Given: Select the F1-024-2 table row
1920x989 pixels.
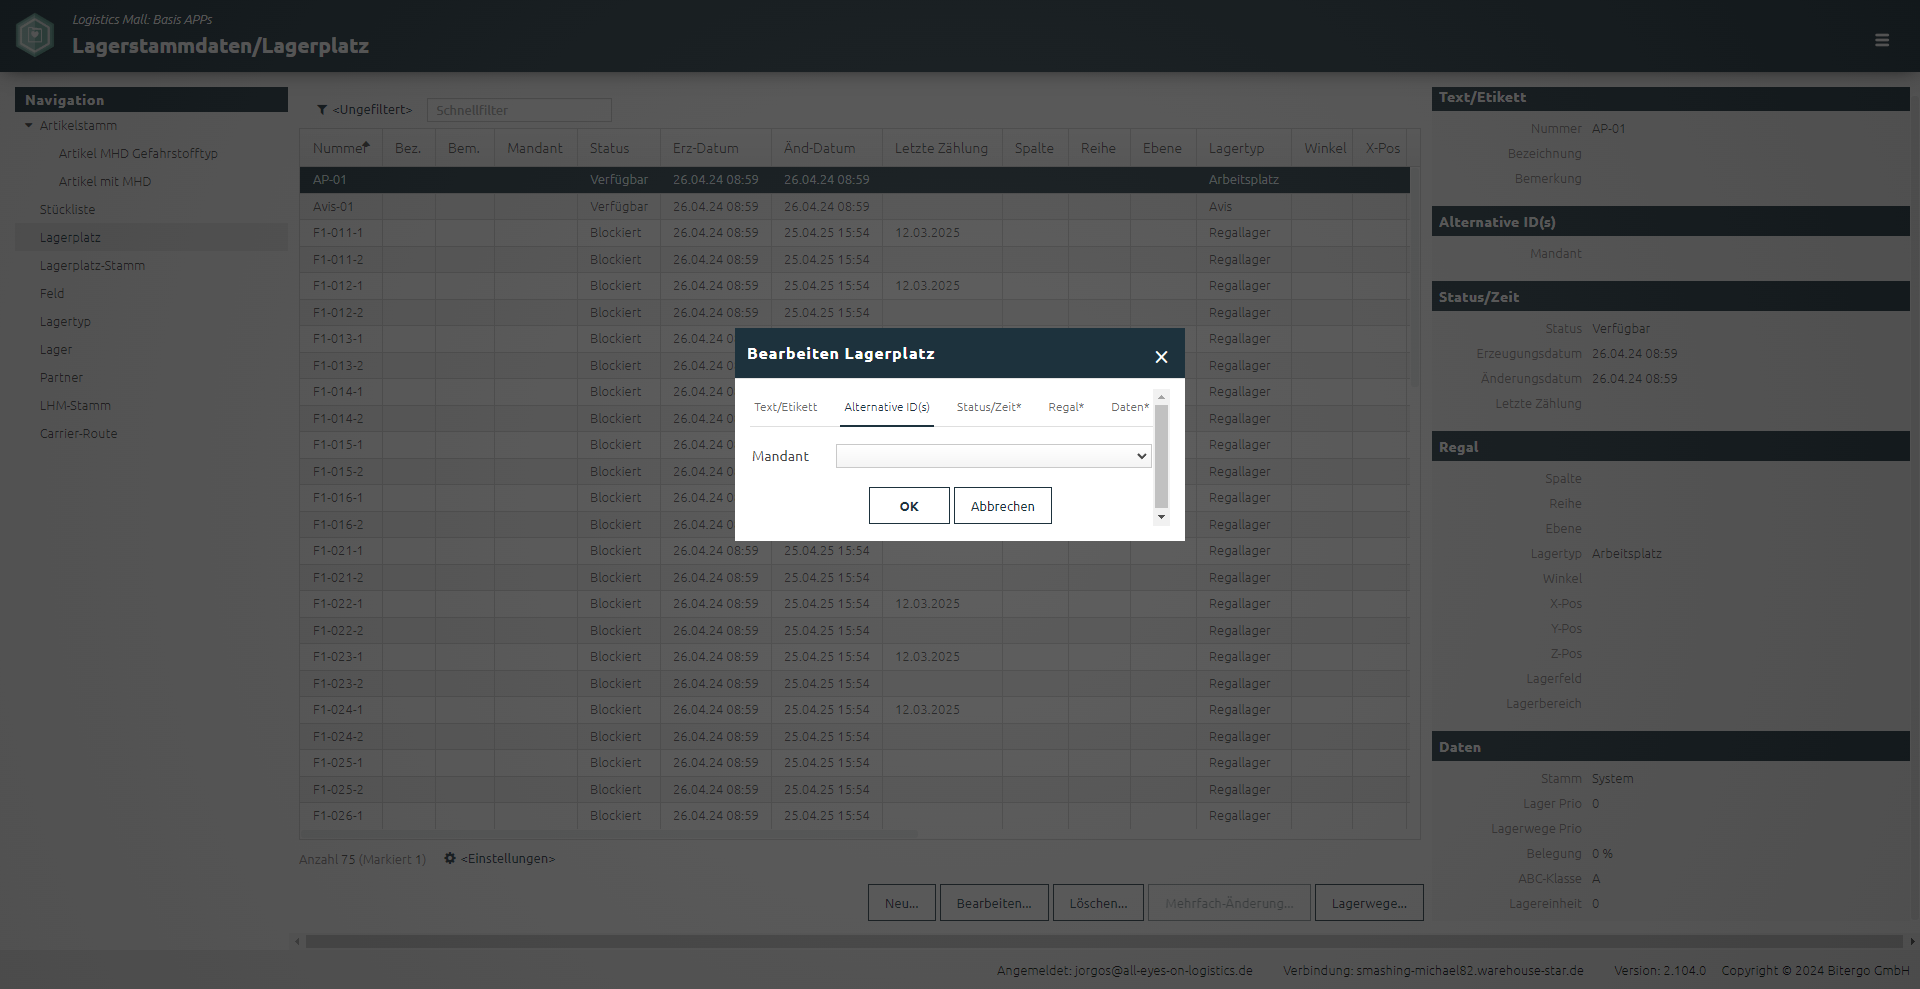Looking at the screenshot, I should coord(855,736).
